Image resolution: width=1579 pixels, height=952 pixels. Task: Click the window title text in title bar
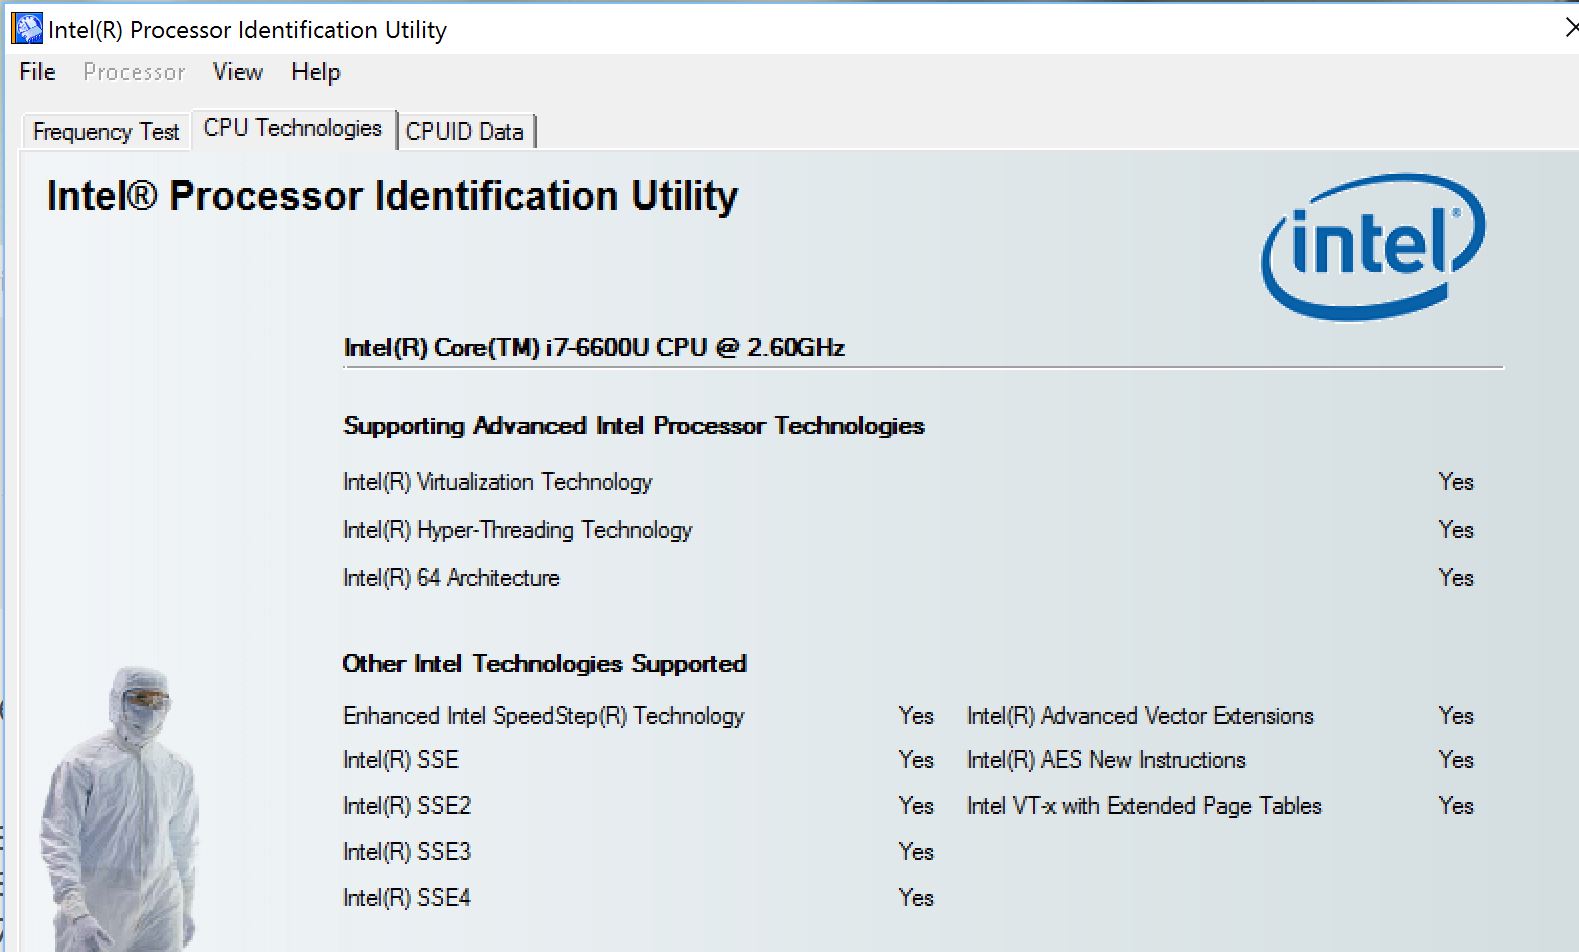tap(247, 30)
